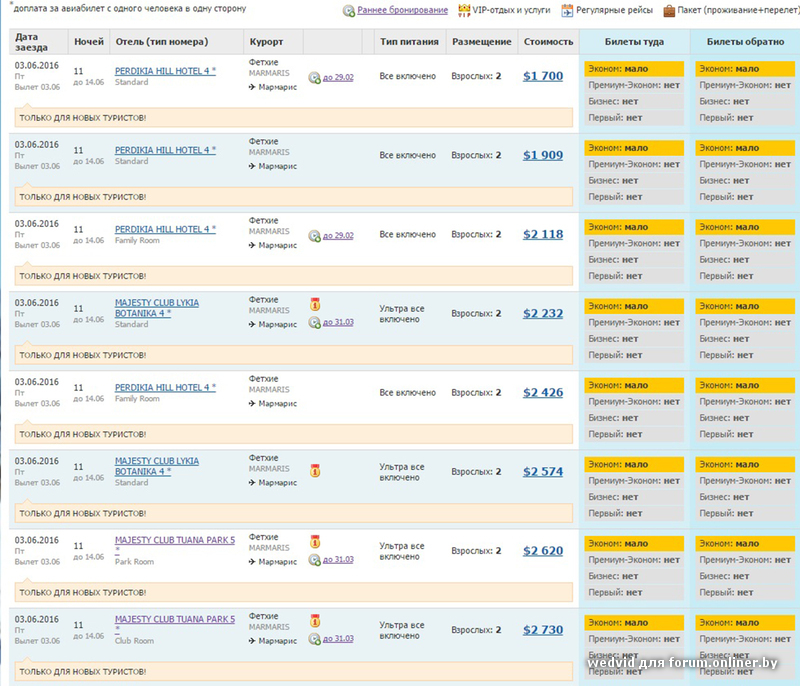The width and height of the screenshot is (800, 686).
Task: Click the early booking clock icon in the $2 730 row
Action: (314, 639)
